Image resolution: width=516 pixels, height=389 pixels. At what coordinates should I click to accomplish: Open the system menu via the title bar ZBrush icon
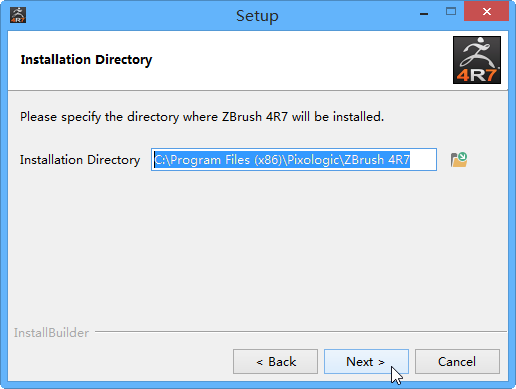(x=18, y=15)
